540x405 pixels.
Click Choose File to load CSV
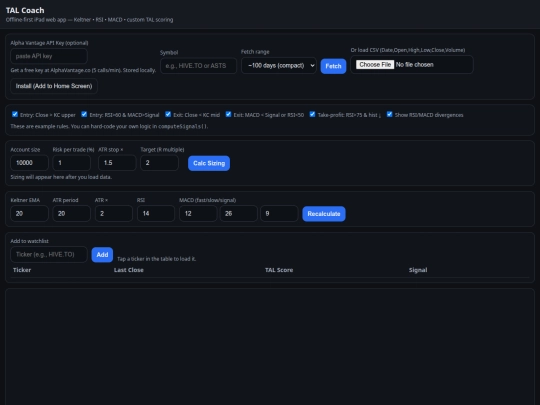[x=375, y=65]
